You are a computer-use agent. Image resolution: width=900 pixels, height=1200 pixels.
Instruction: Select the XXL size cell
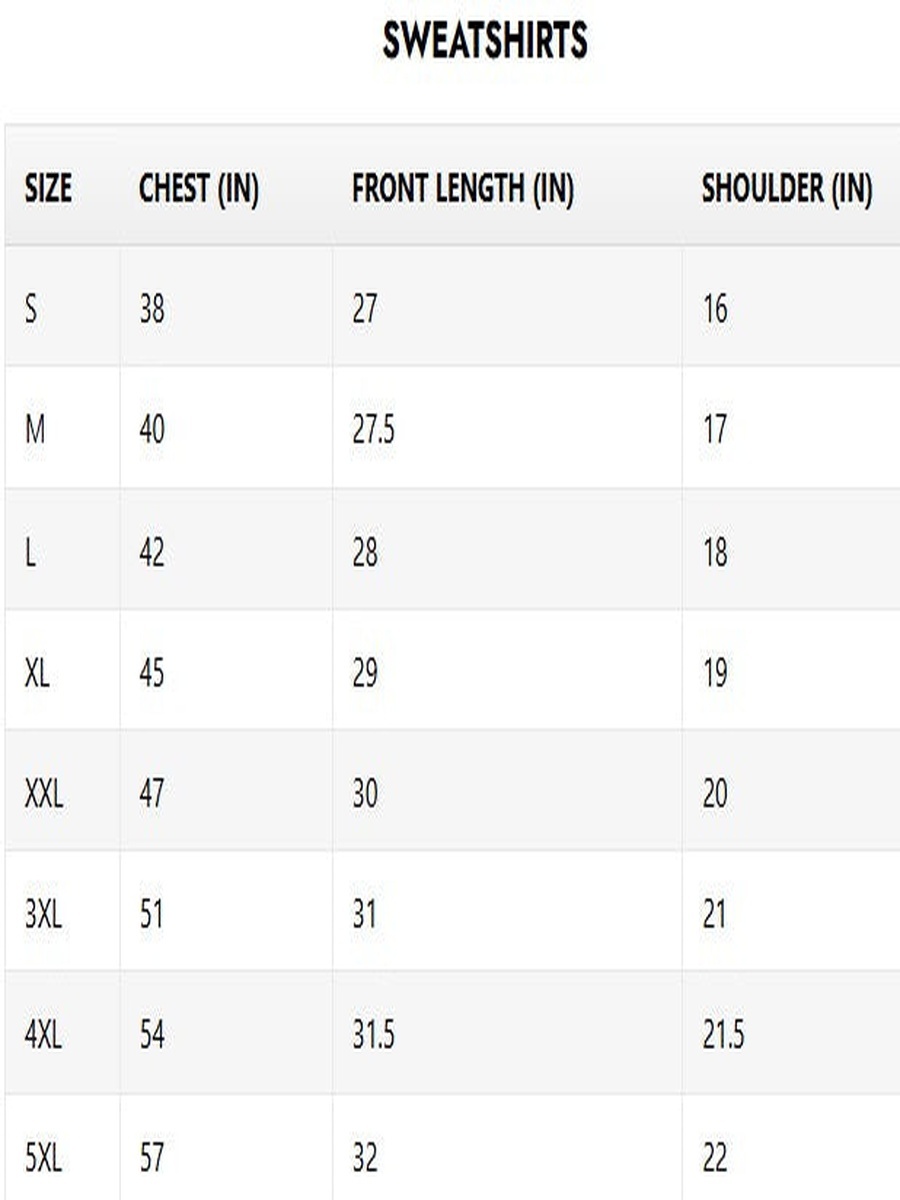point(43,794)
